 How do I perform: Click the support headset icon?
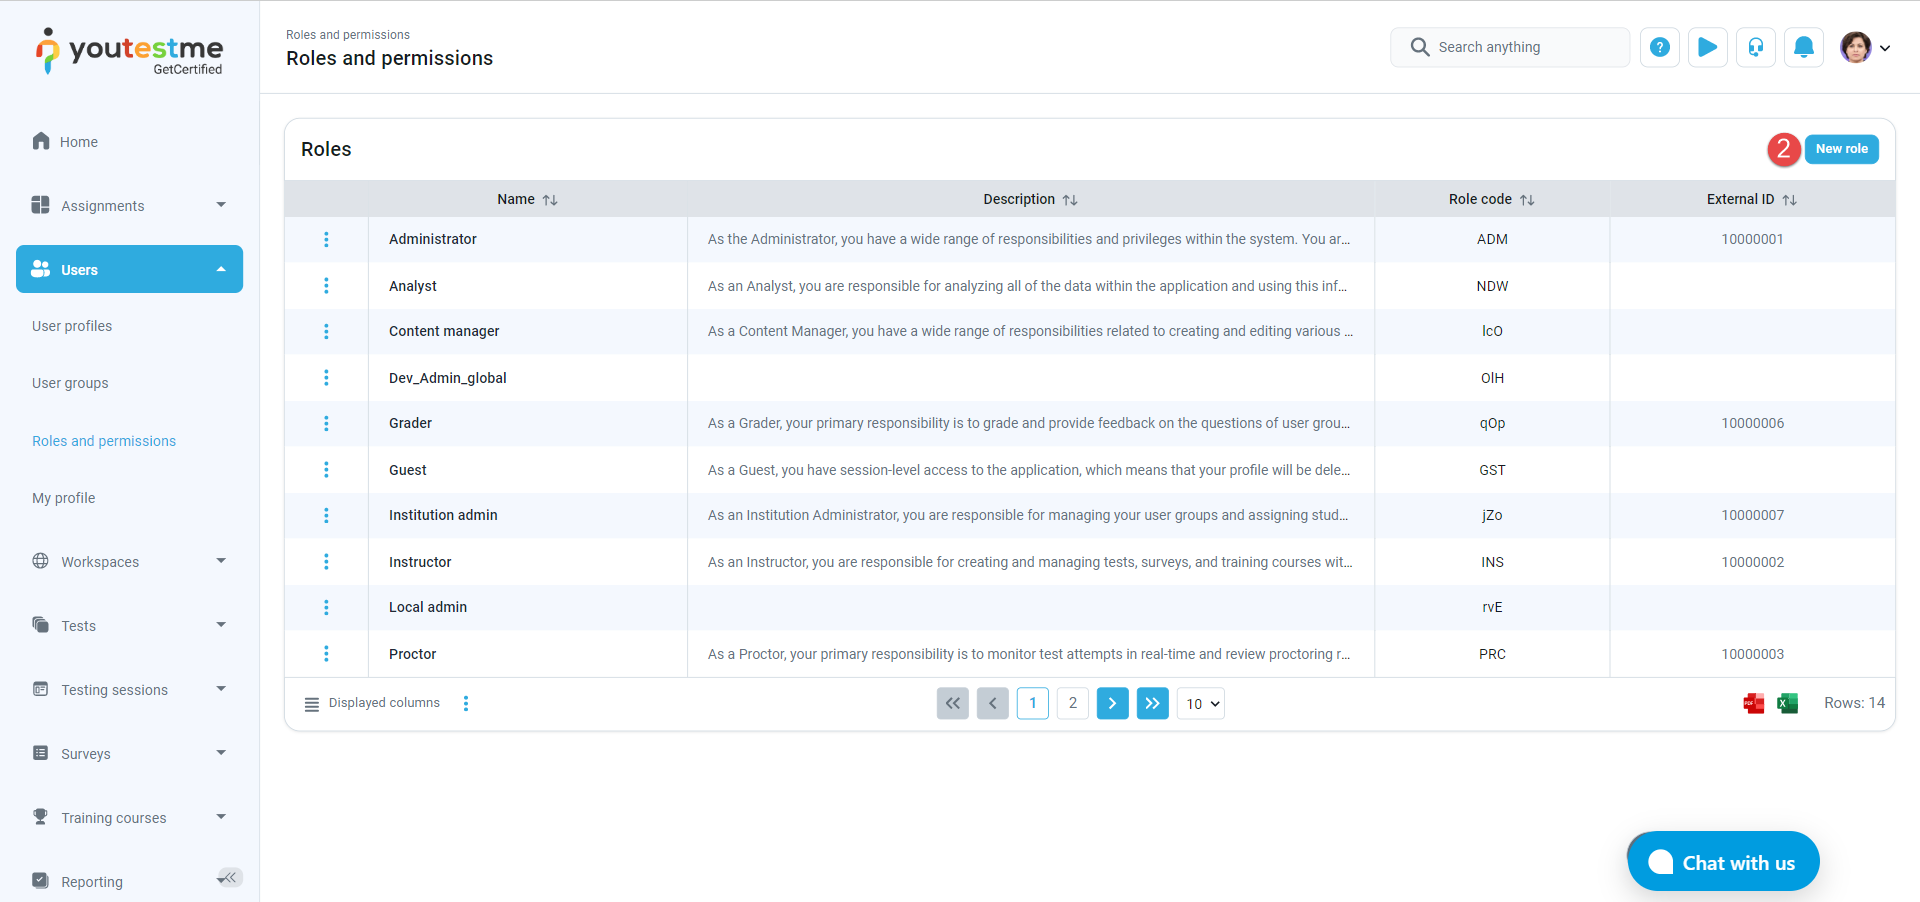(1755, 47)
